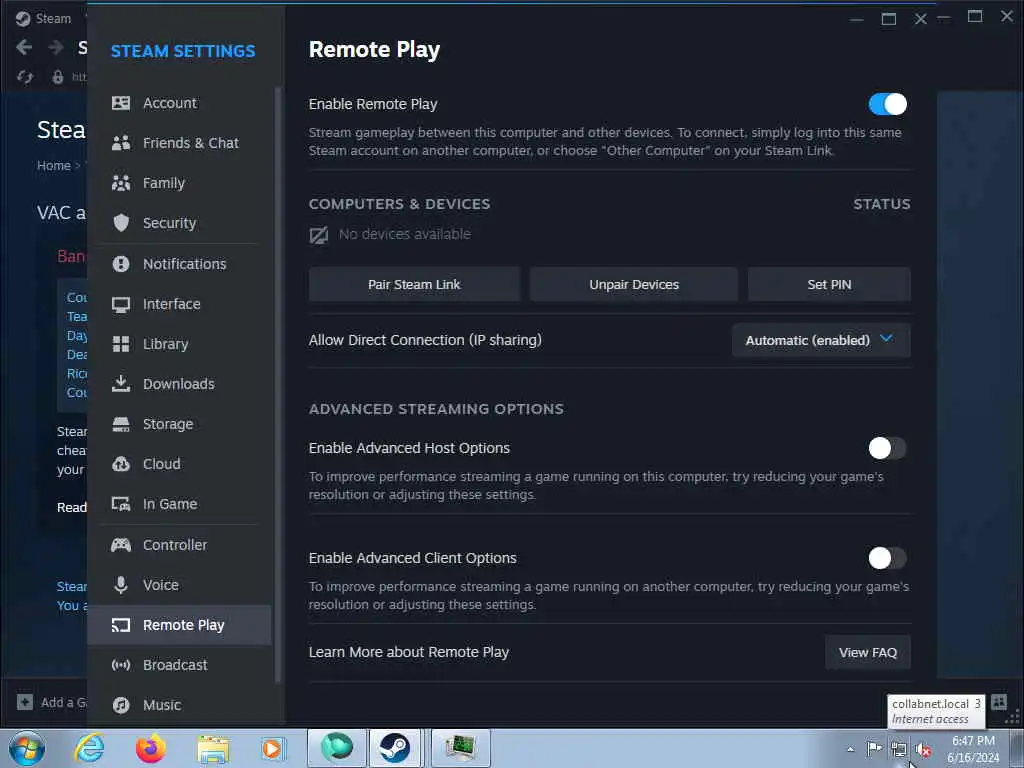Click the settings sidebar scrollbar
The width and height of the screenshot is (1024, 768).
coord(278,385)
